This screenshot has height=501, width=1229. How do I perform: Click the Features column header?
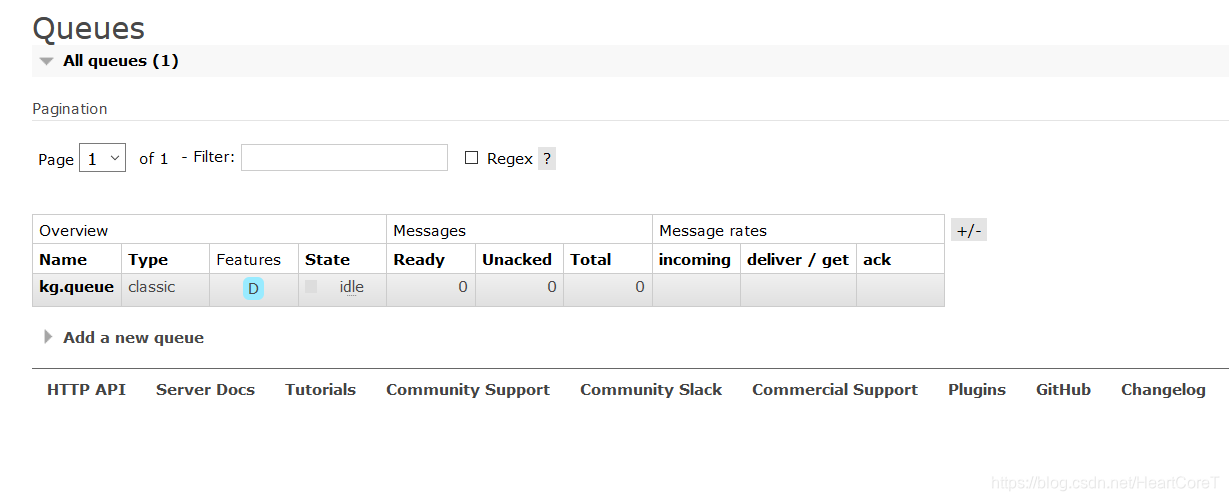click(x=249, y=260)
